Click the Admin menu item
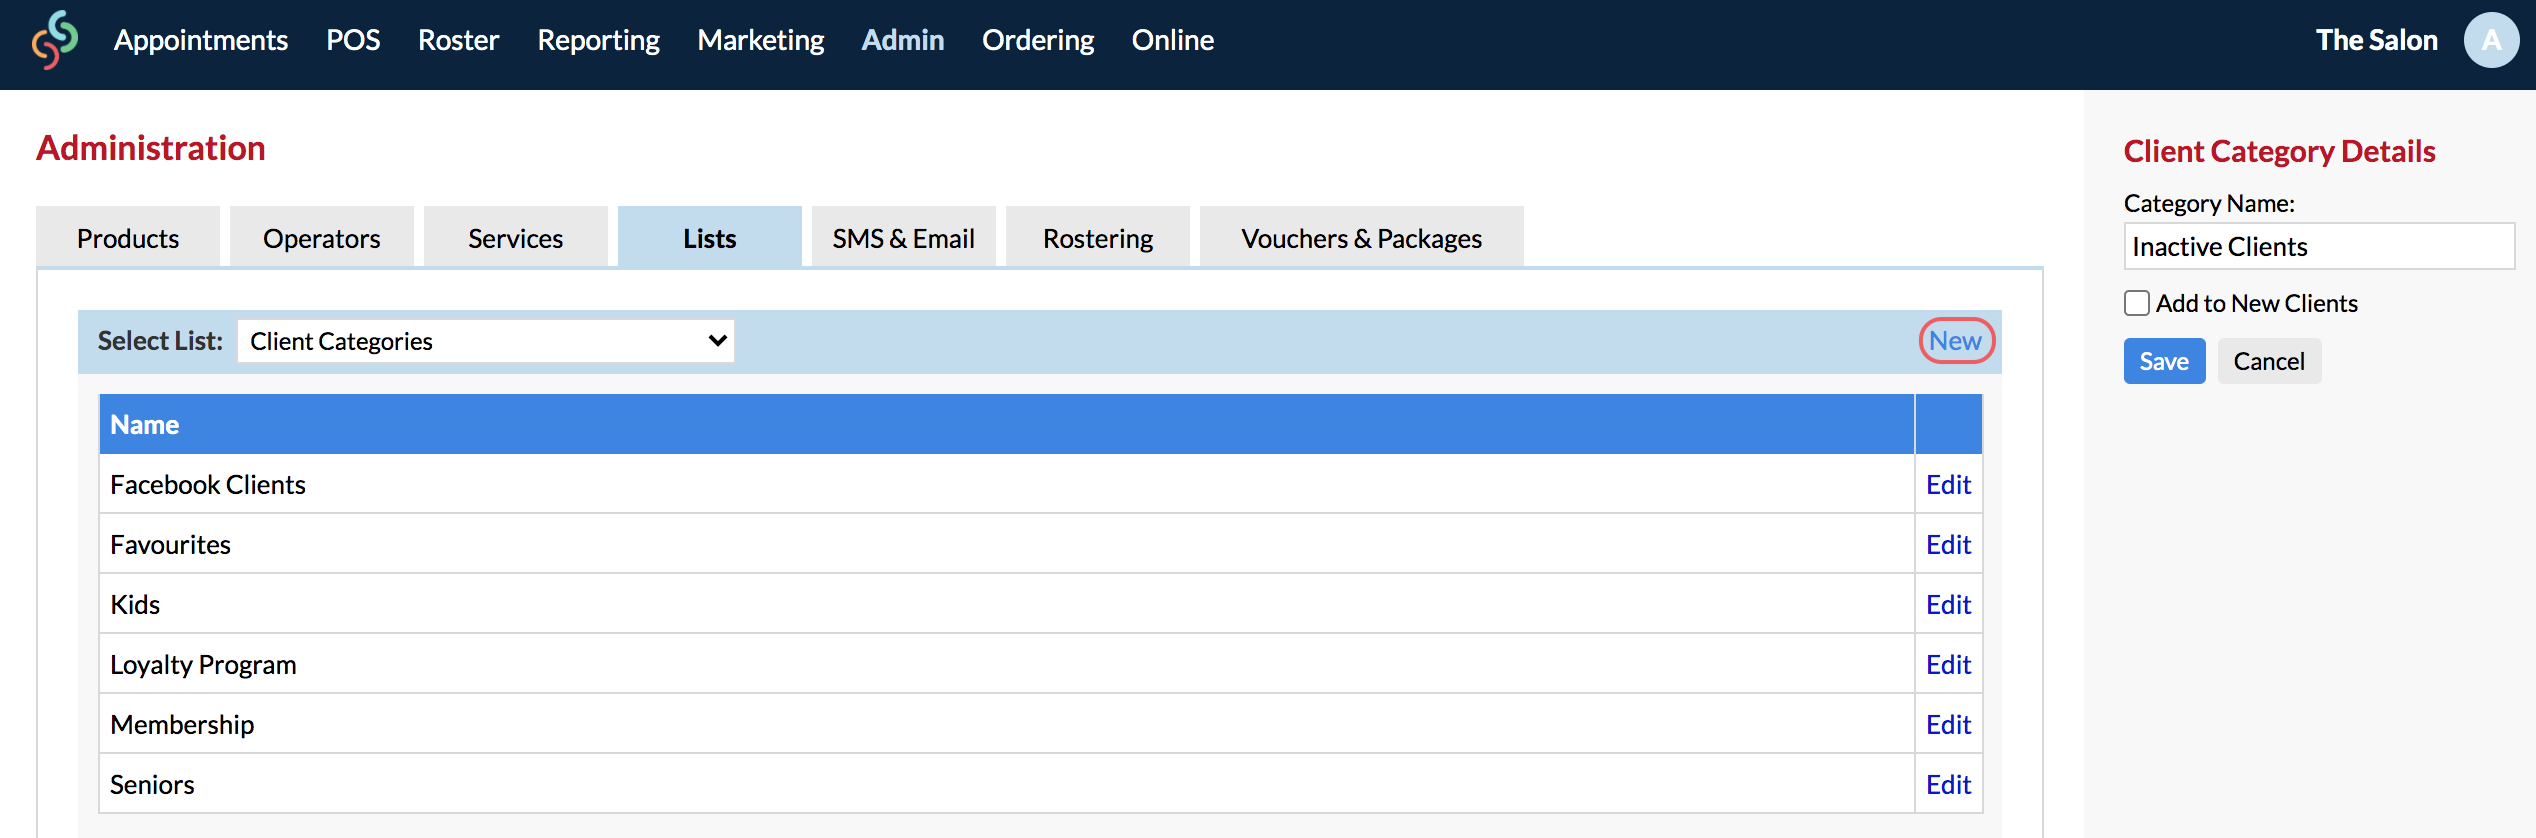Viewport: 2536px width, 838px height. pyautogui.click(x=903, y=40)
